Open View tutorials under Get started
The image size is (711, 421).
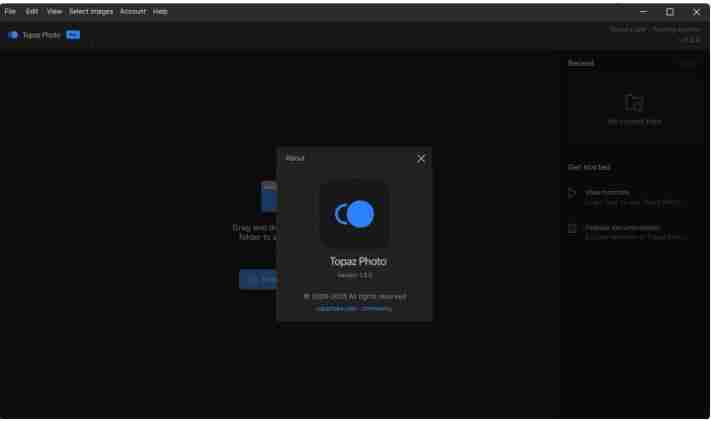coord(607,192)
